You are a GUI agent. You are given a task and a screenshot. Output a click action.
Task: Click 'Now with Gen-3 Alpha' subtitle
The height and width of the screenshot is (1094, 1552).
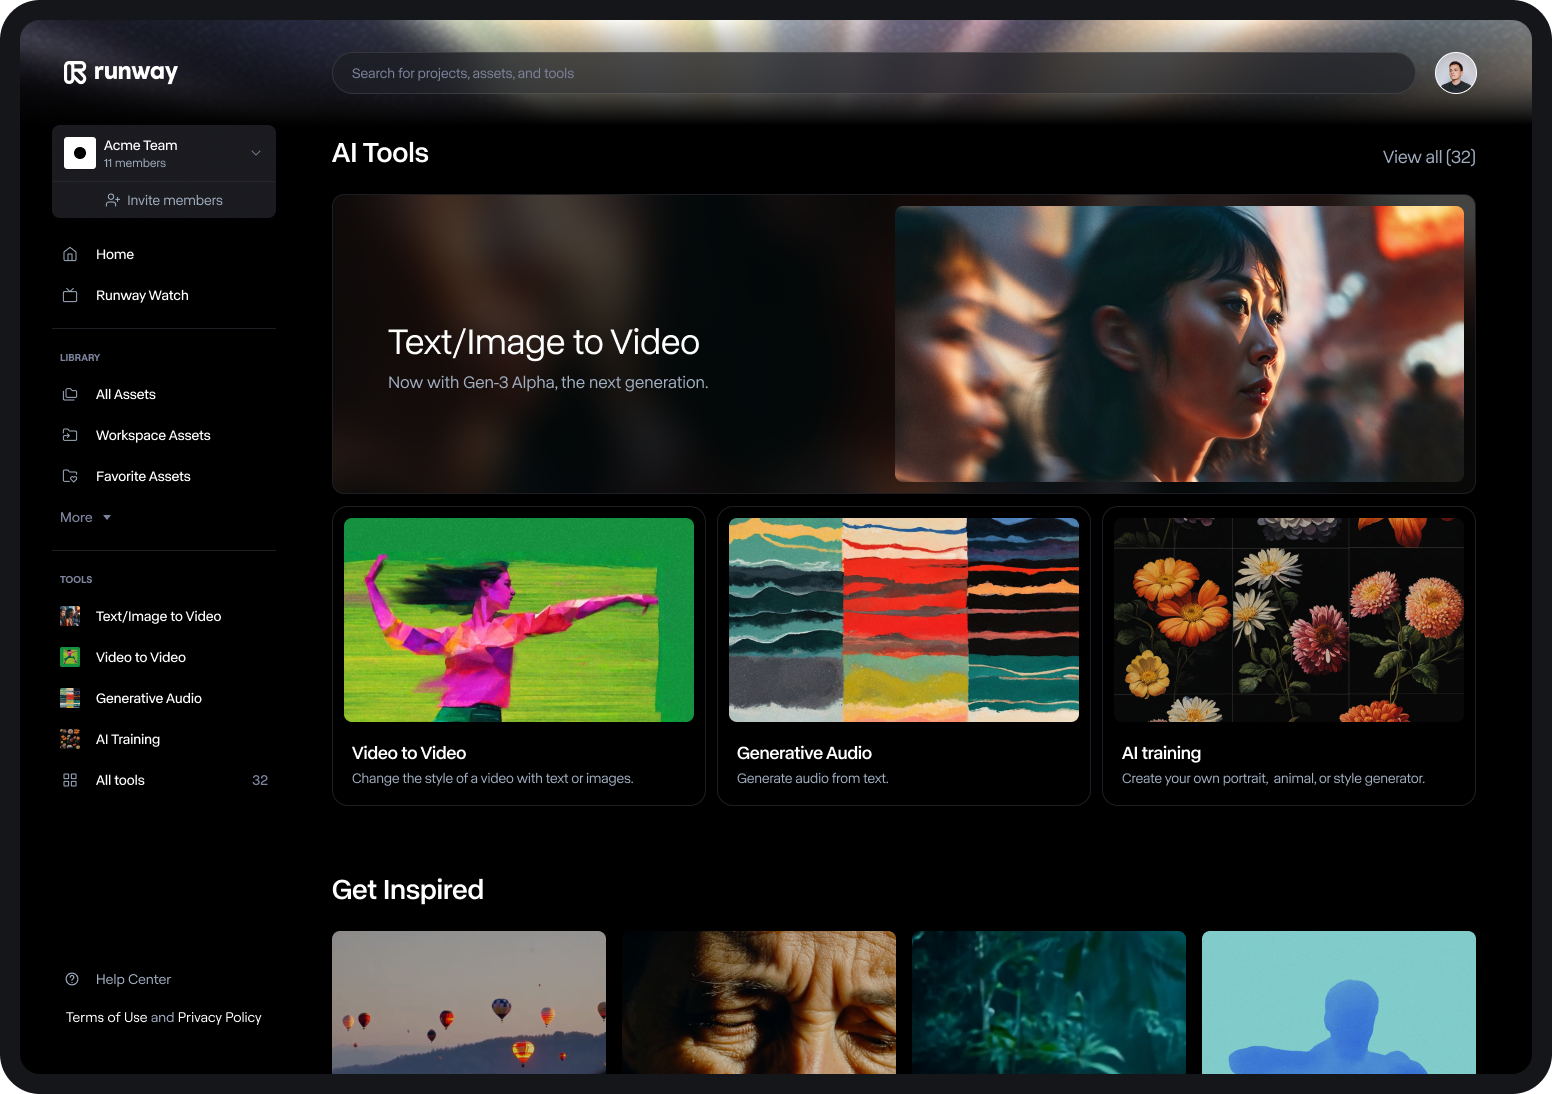coord(548,382)
